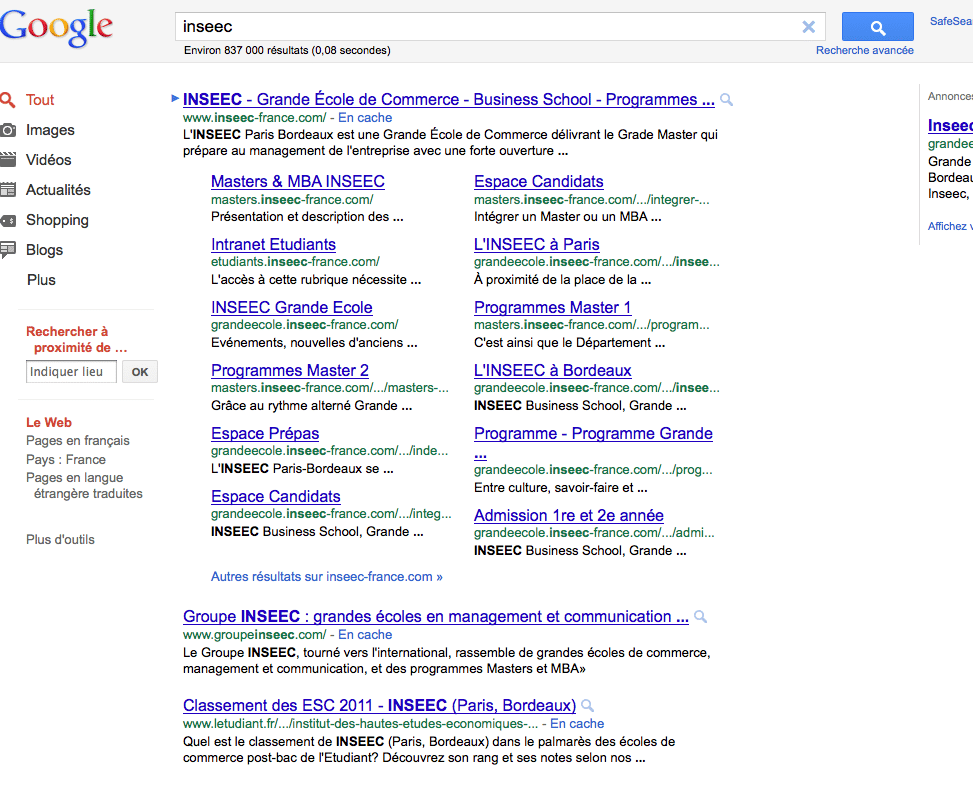Open Espace Candidats masters sitelink
The height and width of the screenshot is (786, 973).
[539, 182]
